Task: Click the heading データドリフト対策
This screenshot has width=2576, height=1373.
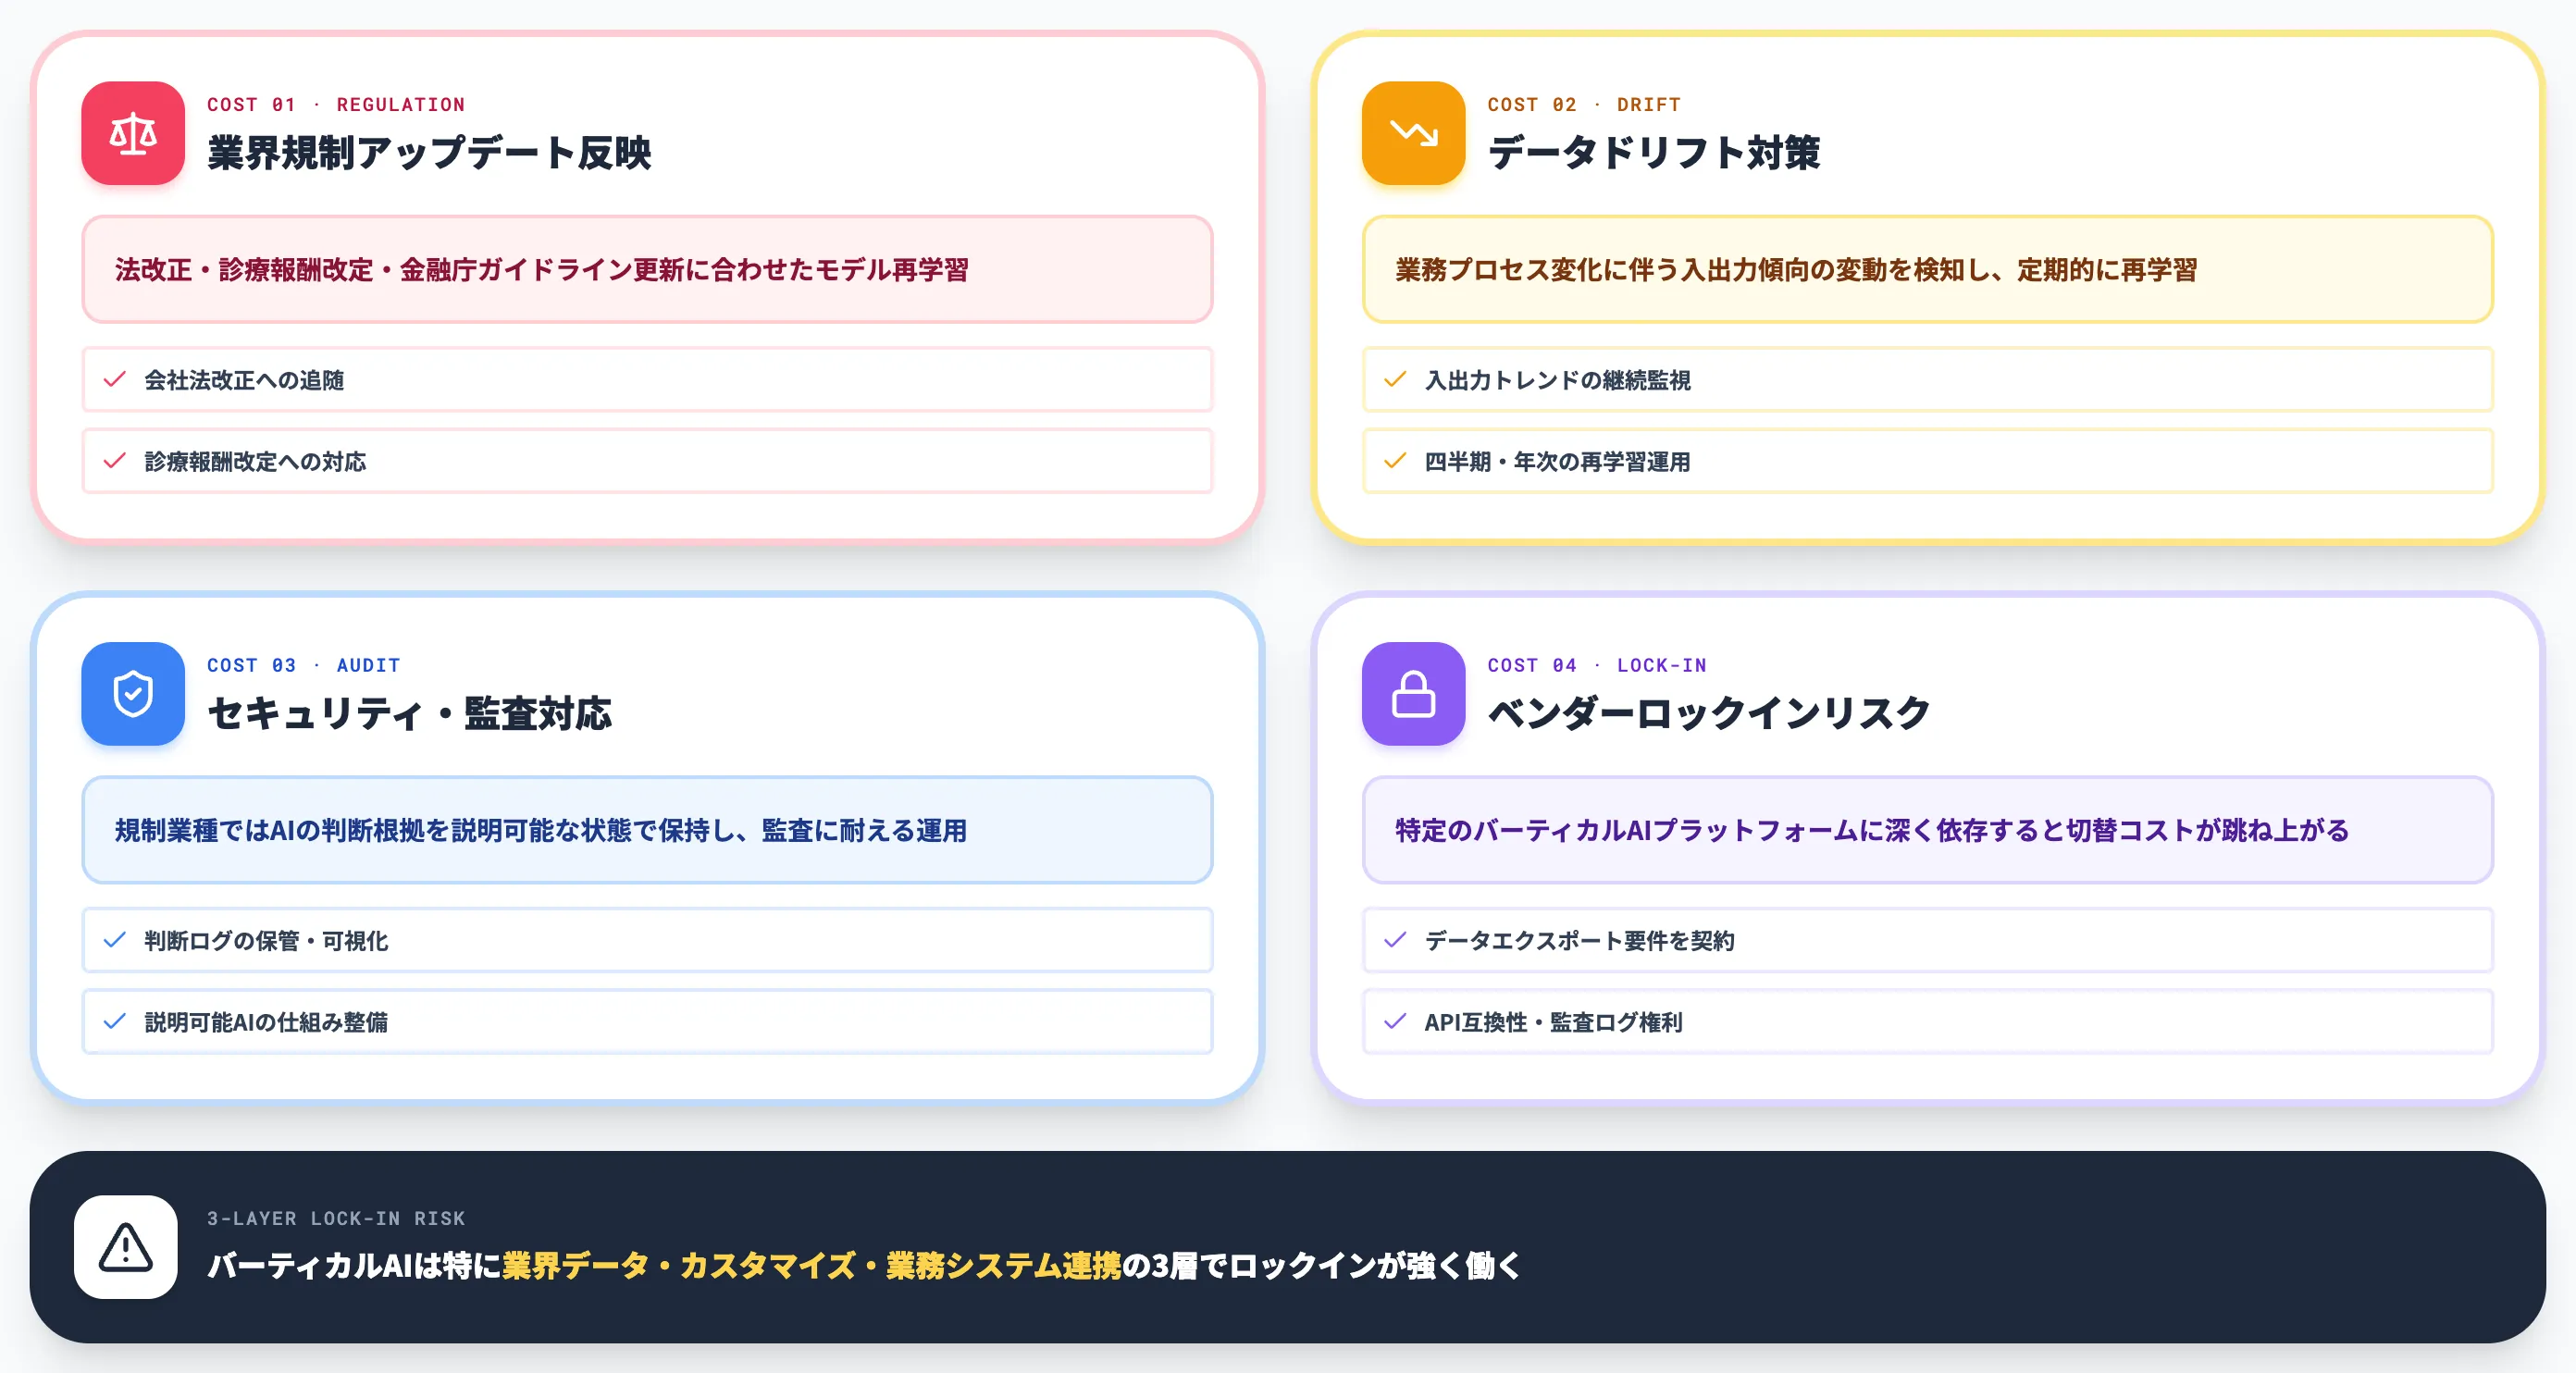Action: tap(1654, 153)
